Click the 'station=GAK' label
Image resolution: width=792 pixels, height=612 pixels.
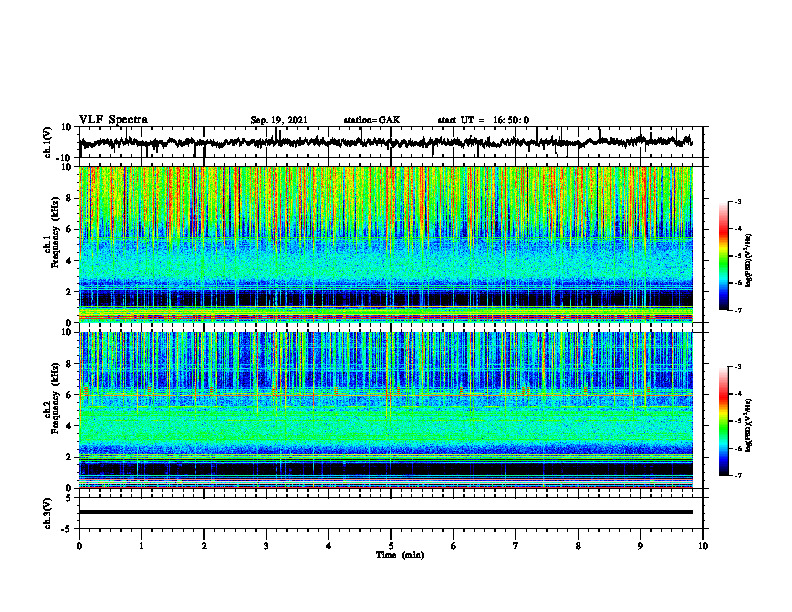[x=372, y=120]
